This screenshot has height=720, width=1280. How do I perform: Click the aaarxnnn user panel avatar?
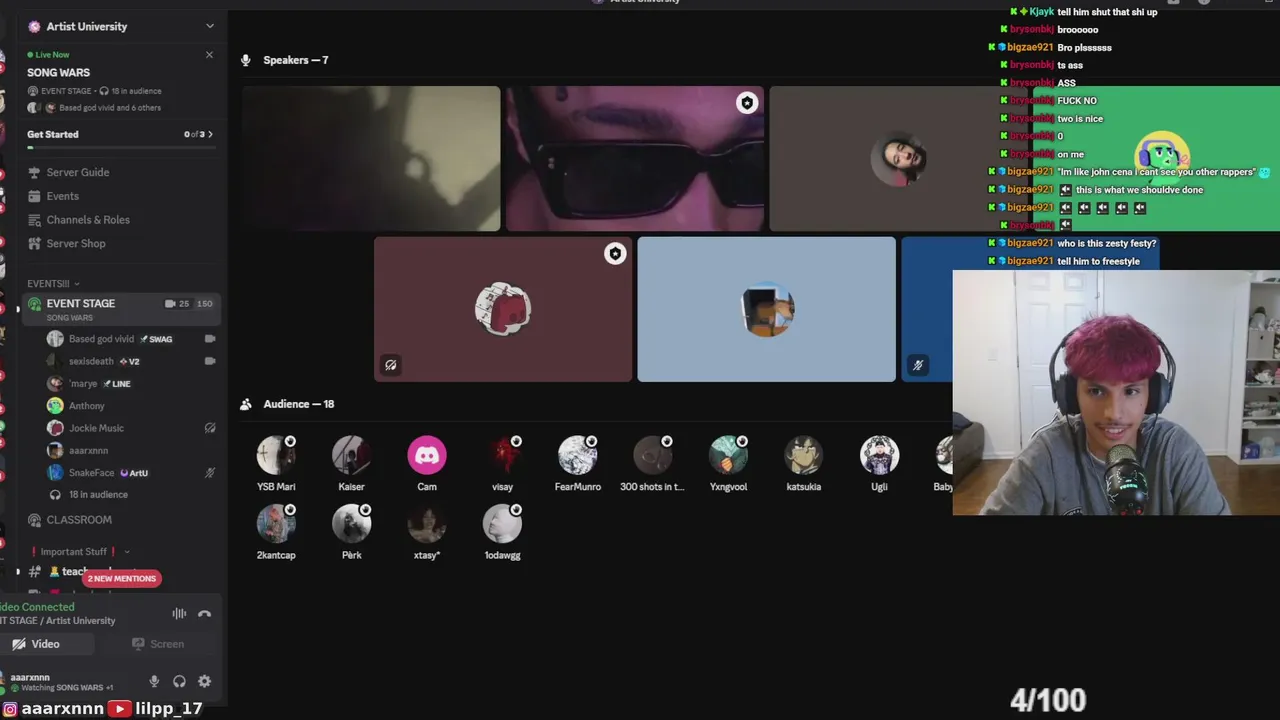3,681
